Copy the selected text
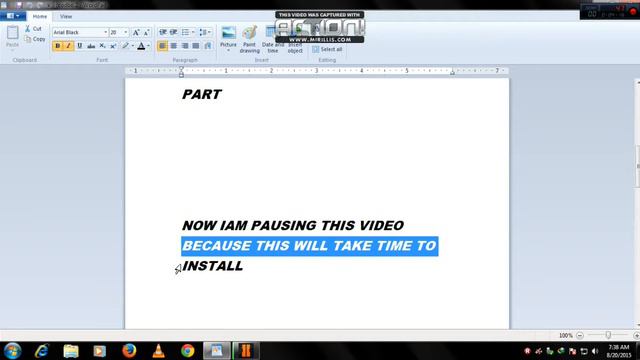 (35, 39)
